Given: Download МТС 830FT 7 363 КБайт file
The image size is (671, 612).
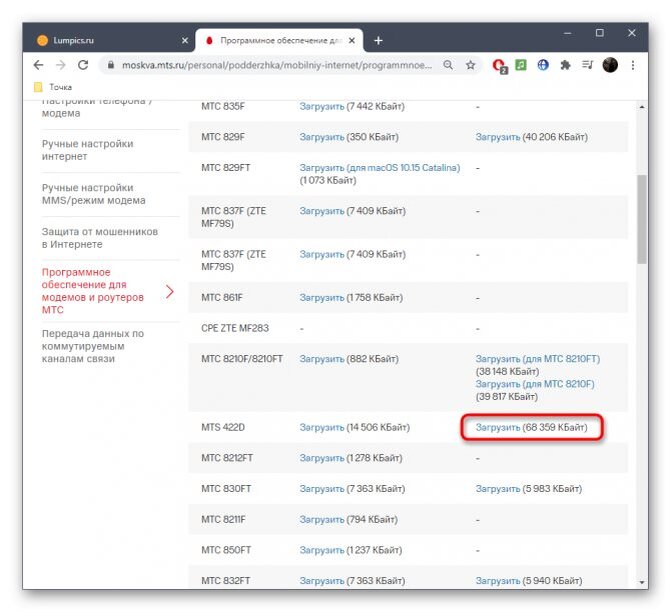Looking at the screenshot, I should (x=322, y=489).
